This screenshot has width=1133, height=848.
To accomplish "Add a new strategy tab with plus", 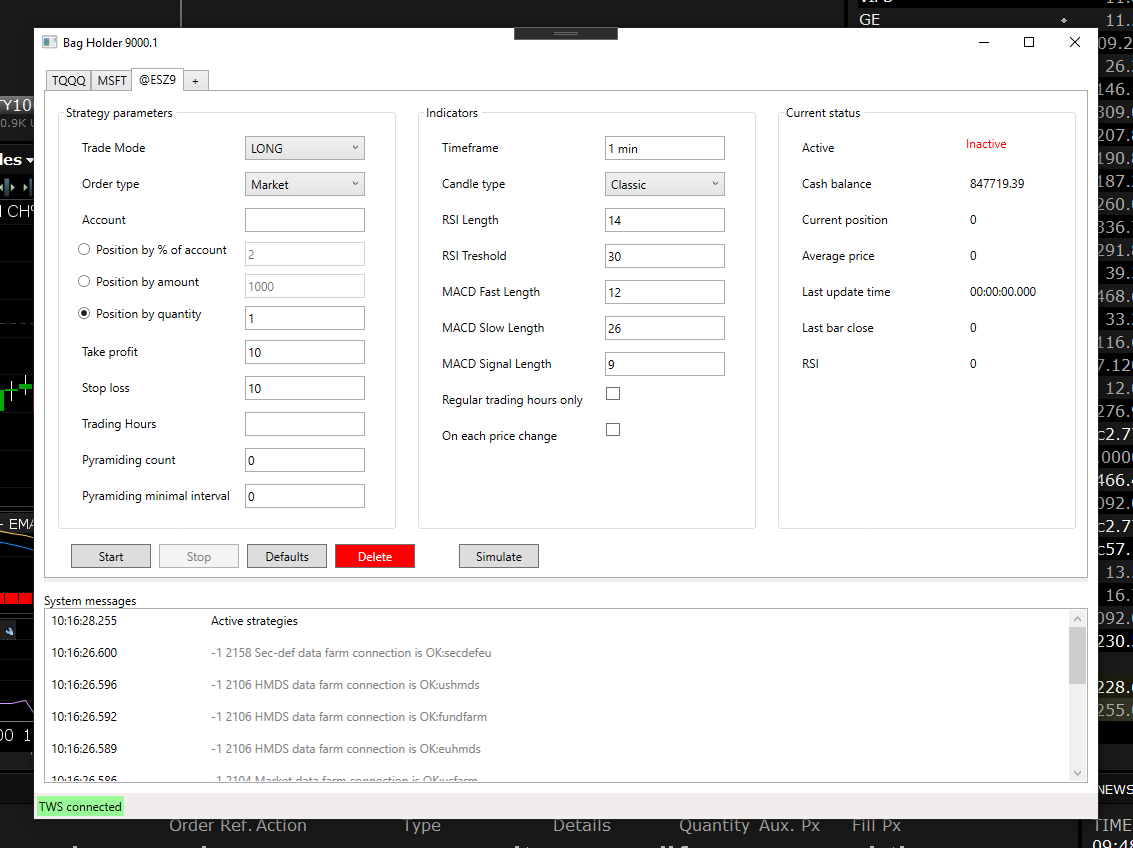I will 196,81.
